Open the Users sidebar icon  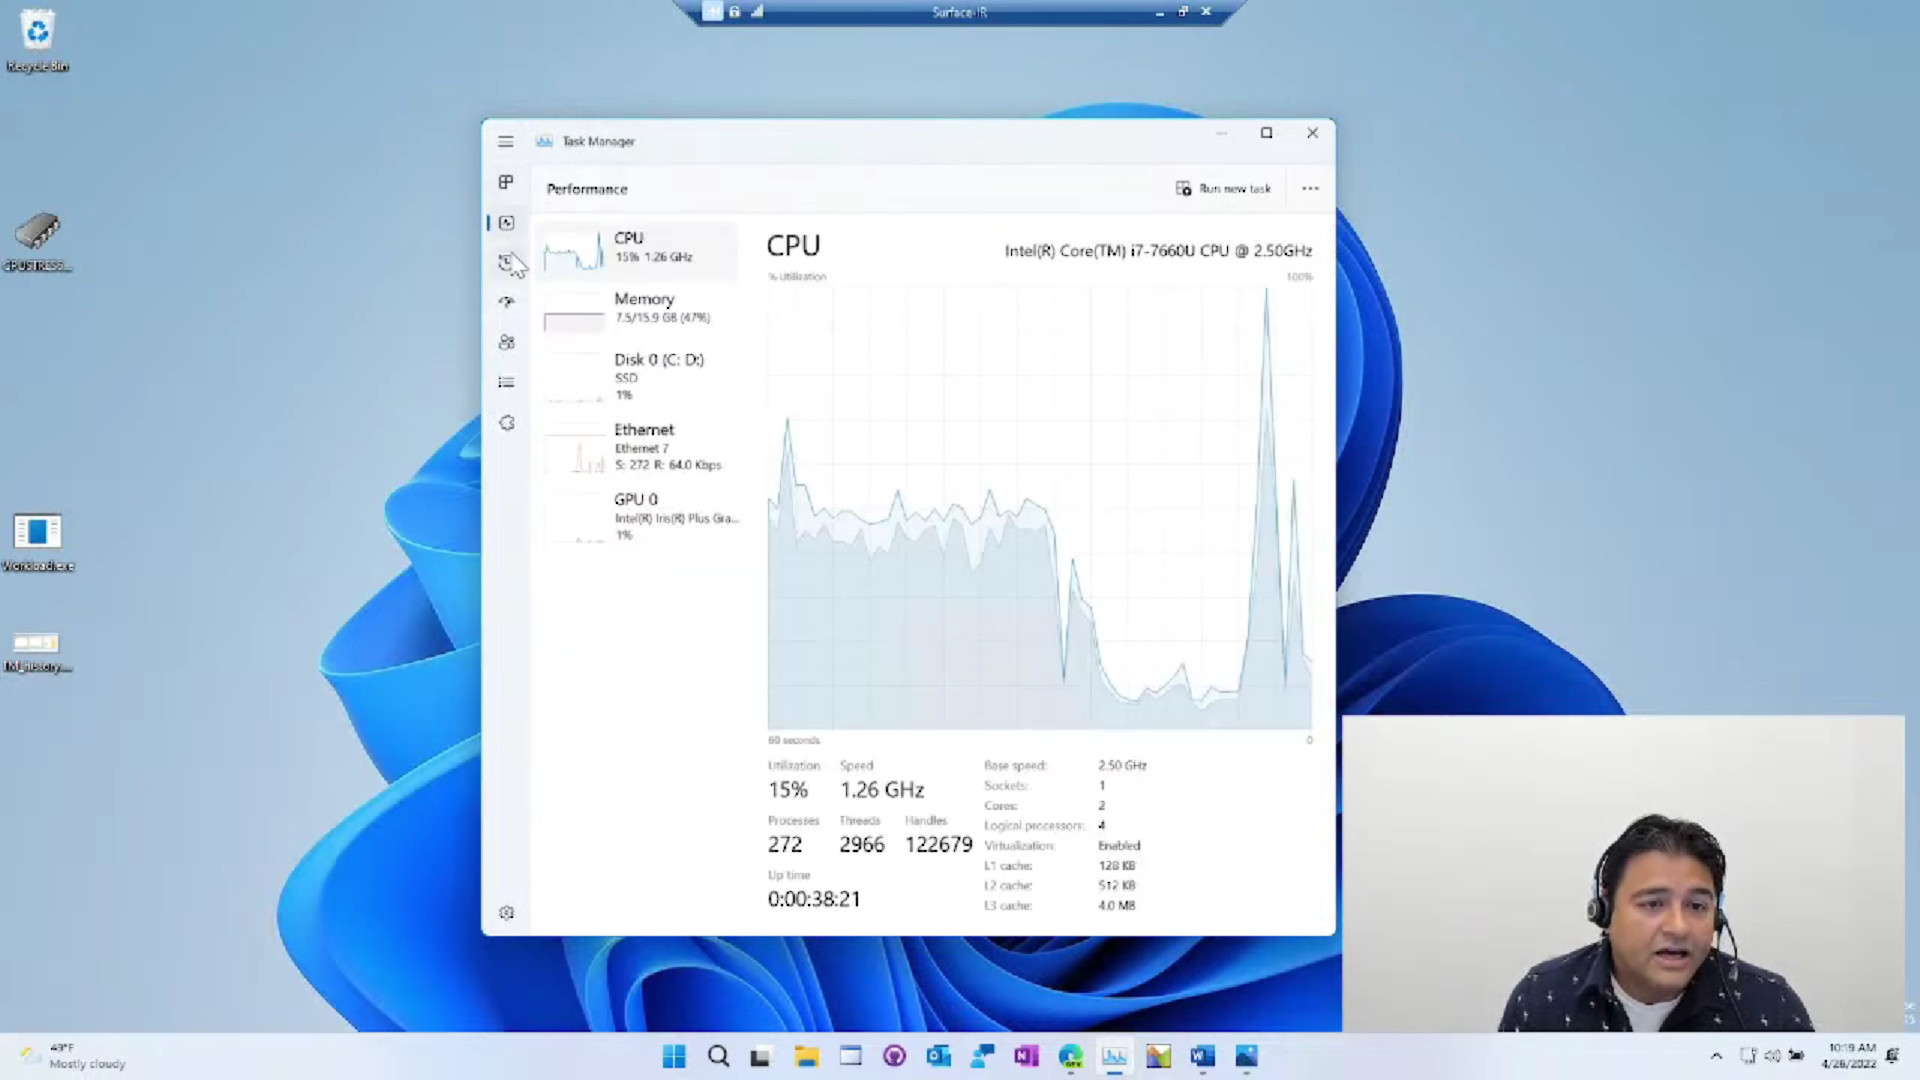pyautogui.click(x=506, y=342)
